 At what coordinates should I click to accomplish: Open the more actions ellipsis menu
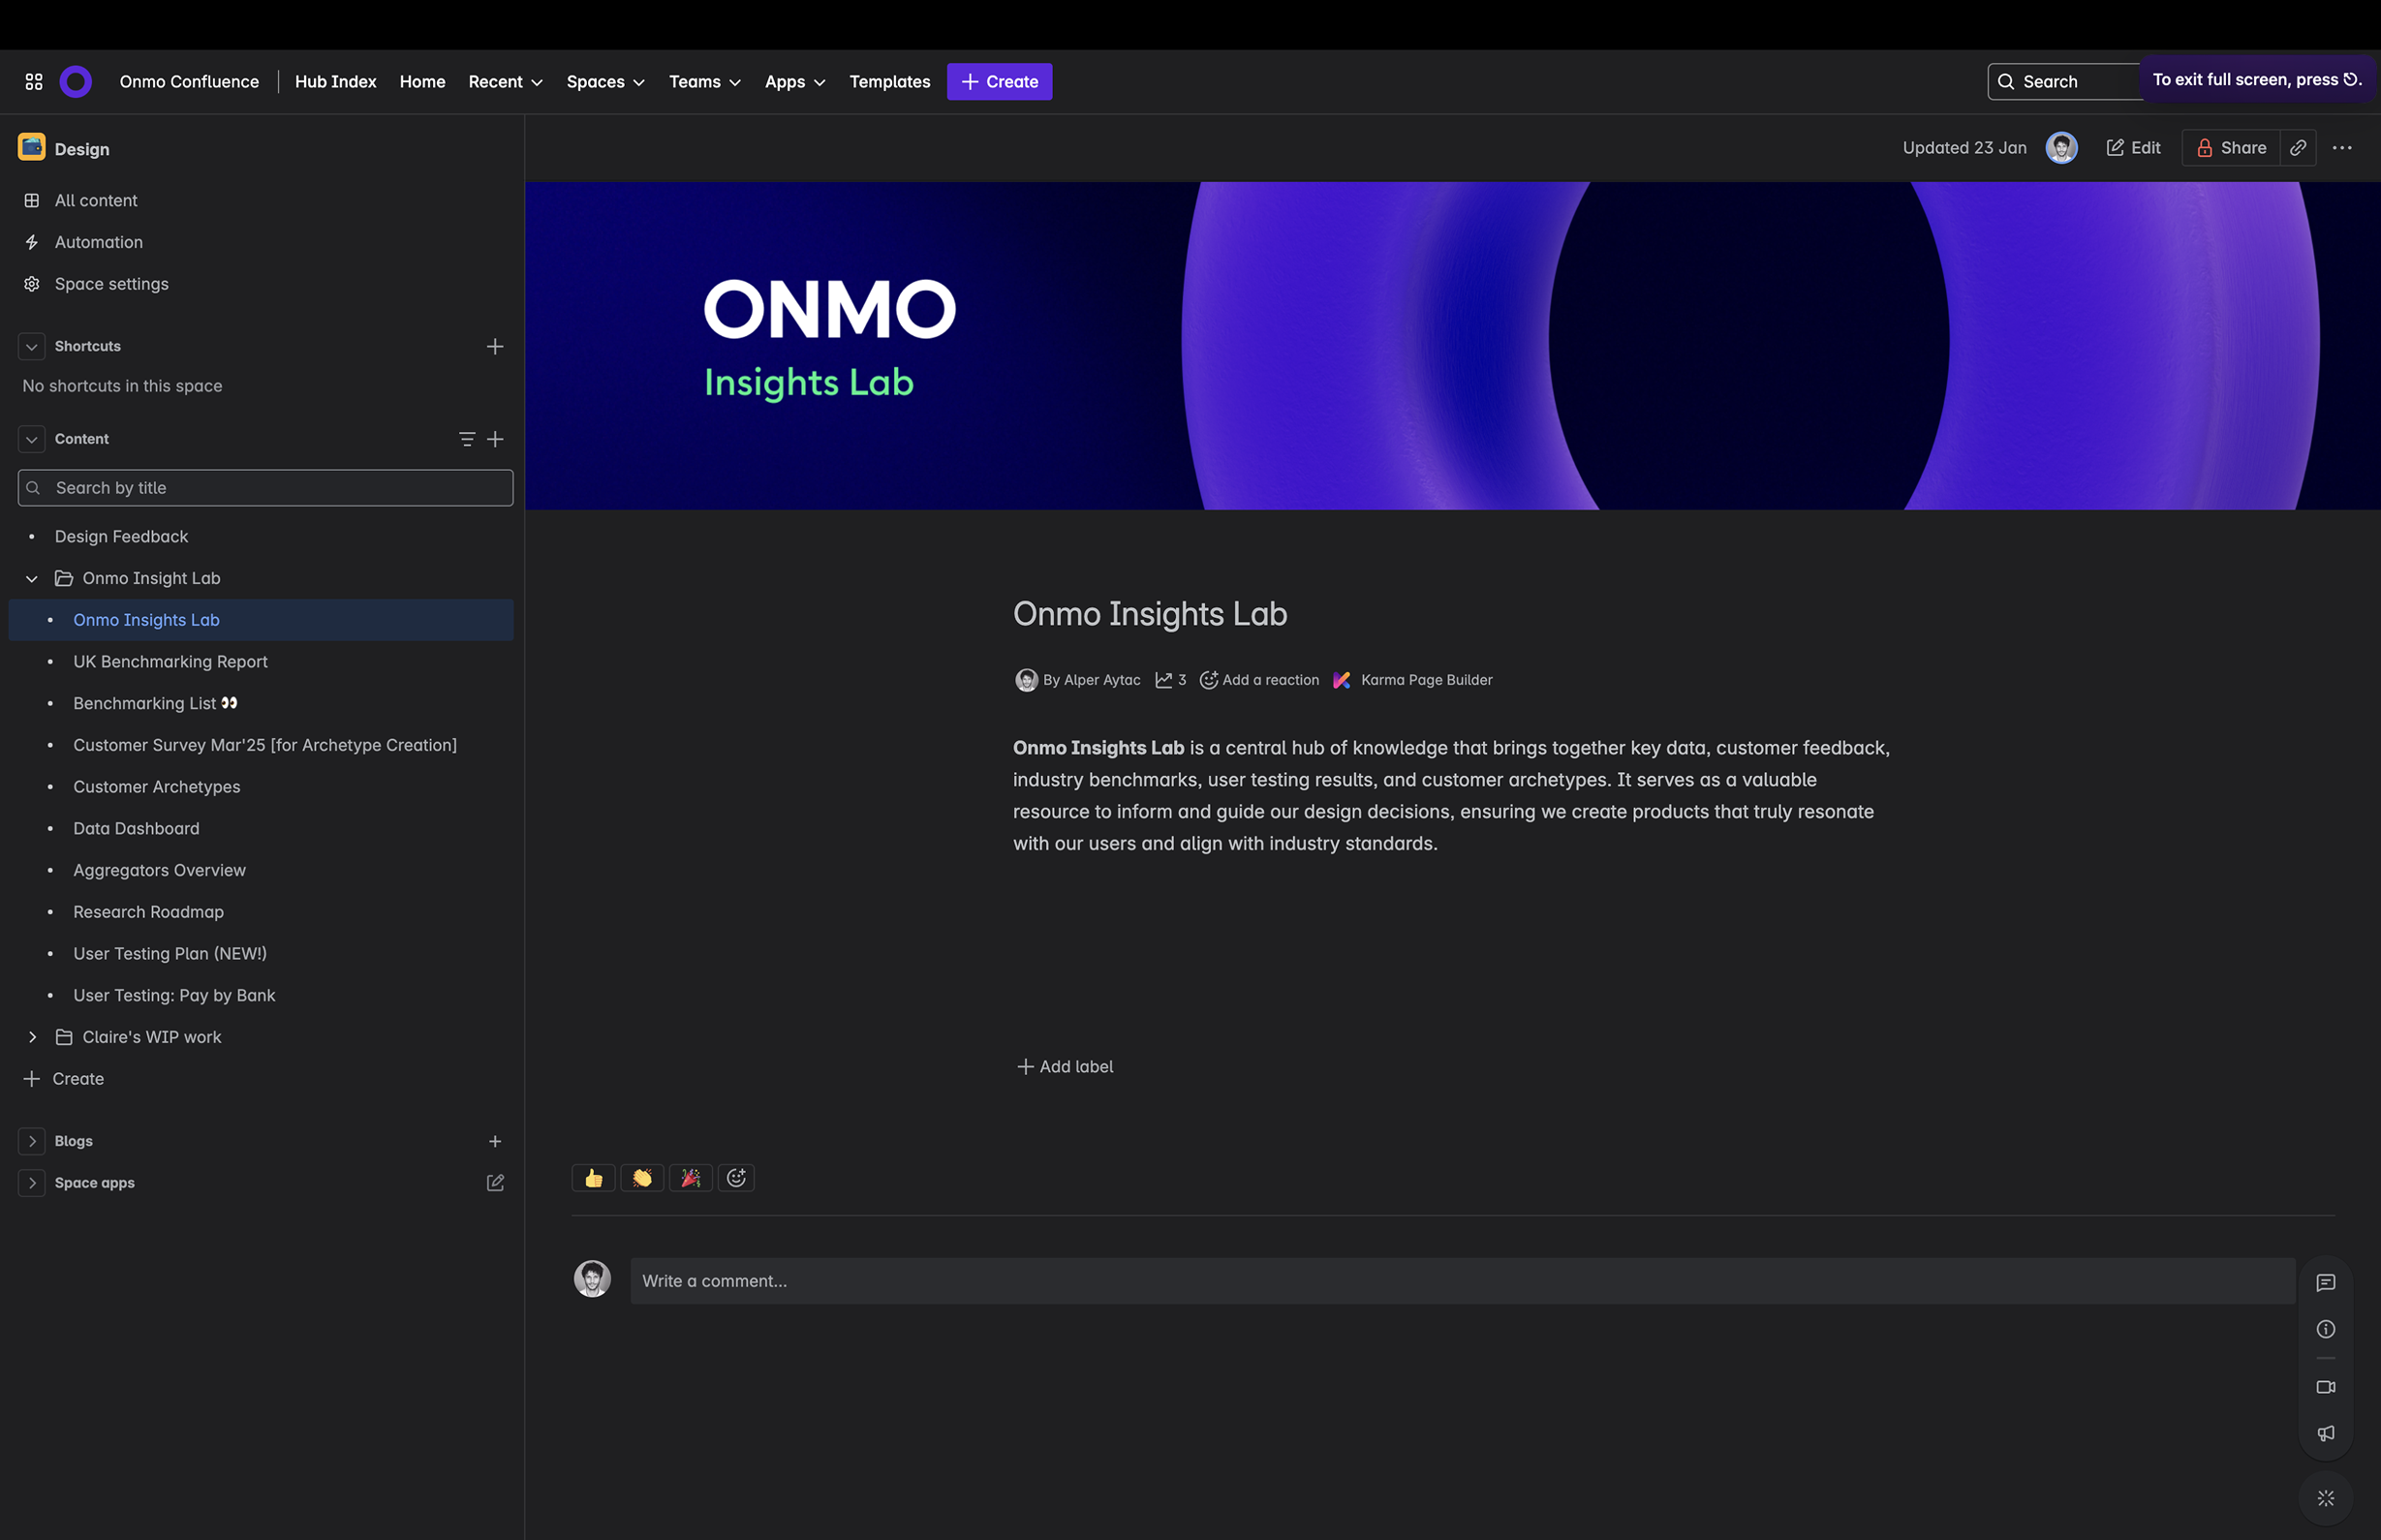(x=2342, y=148)
